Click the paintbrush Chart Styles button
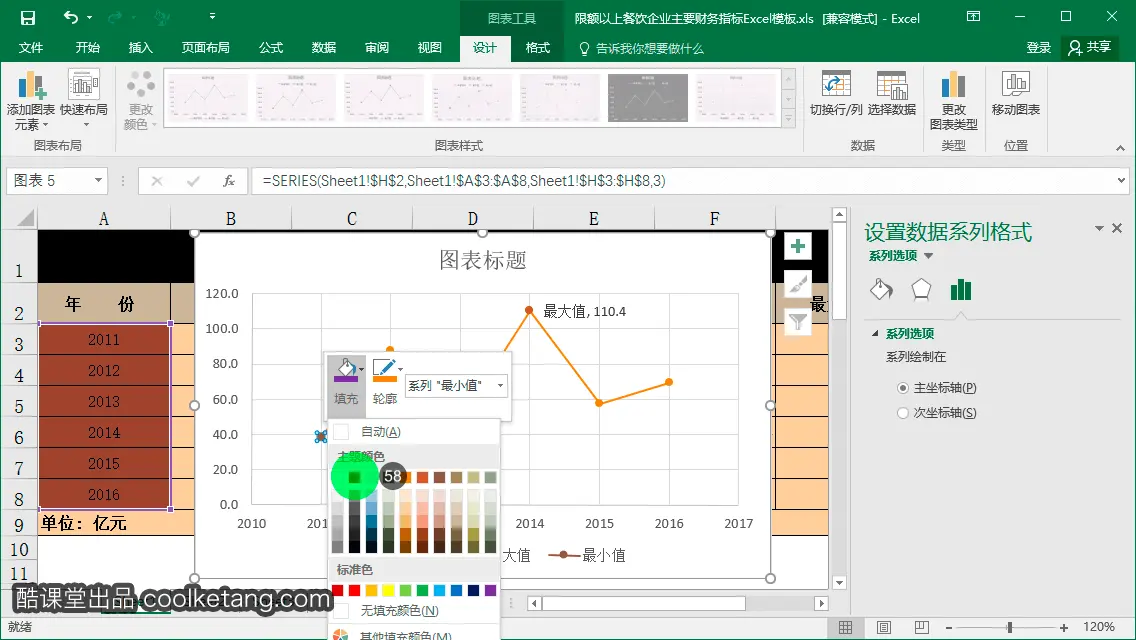 point(798,284)
